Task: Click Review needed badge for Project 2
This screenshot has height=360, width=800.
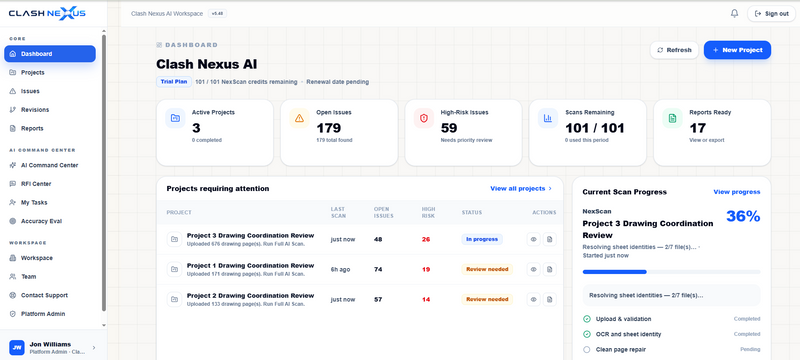Action: [487, 299]
